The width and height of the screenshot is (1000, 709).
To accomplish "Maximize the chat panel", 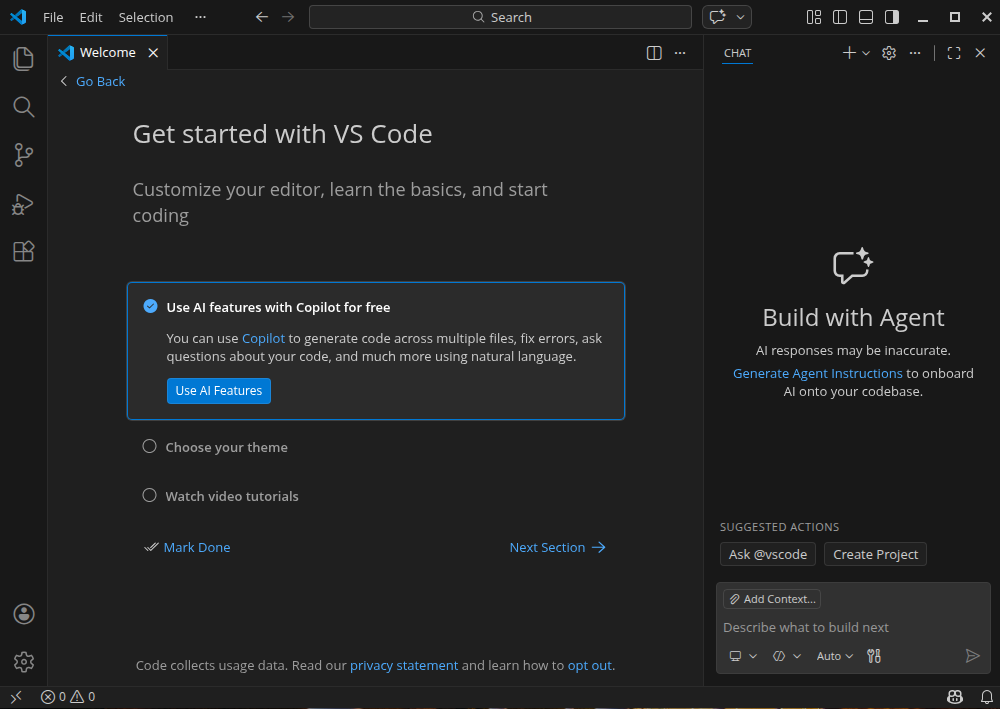I will (x=953, y=53).
